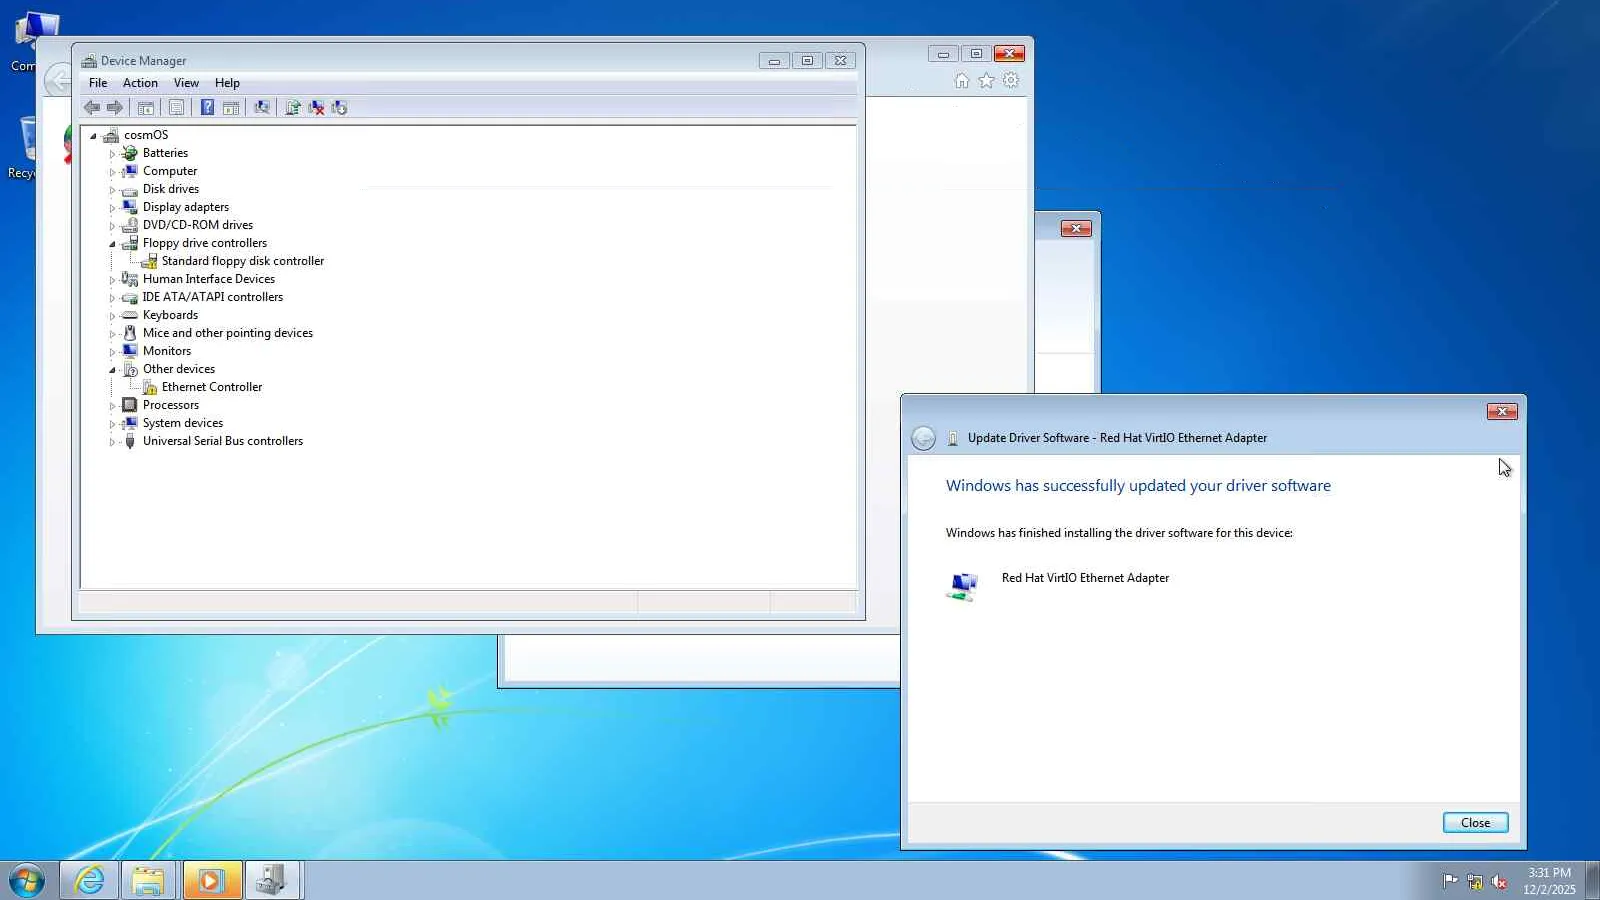The height and width of the screenshot is (900, 1600).
Task: Open the Windows Start menu
Action: click(x=27, y=881)
